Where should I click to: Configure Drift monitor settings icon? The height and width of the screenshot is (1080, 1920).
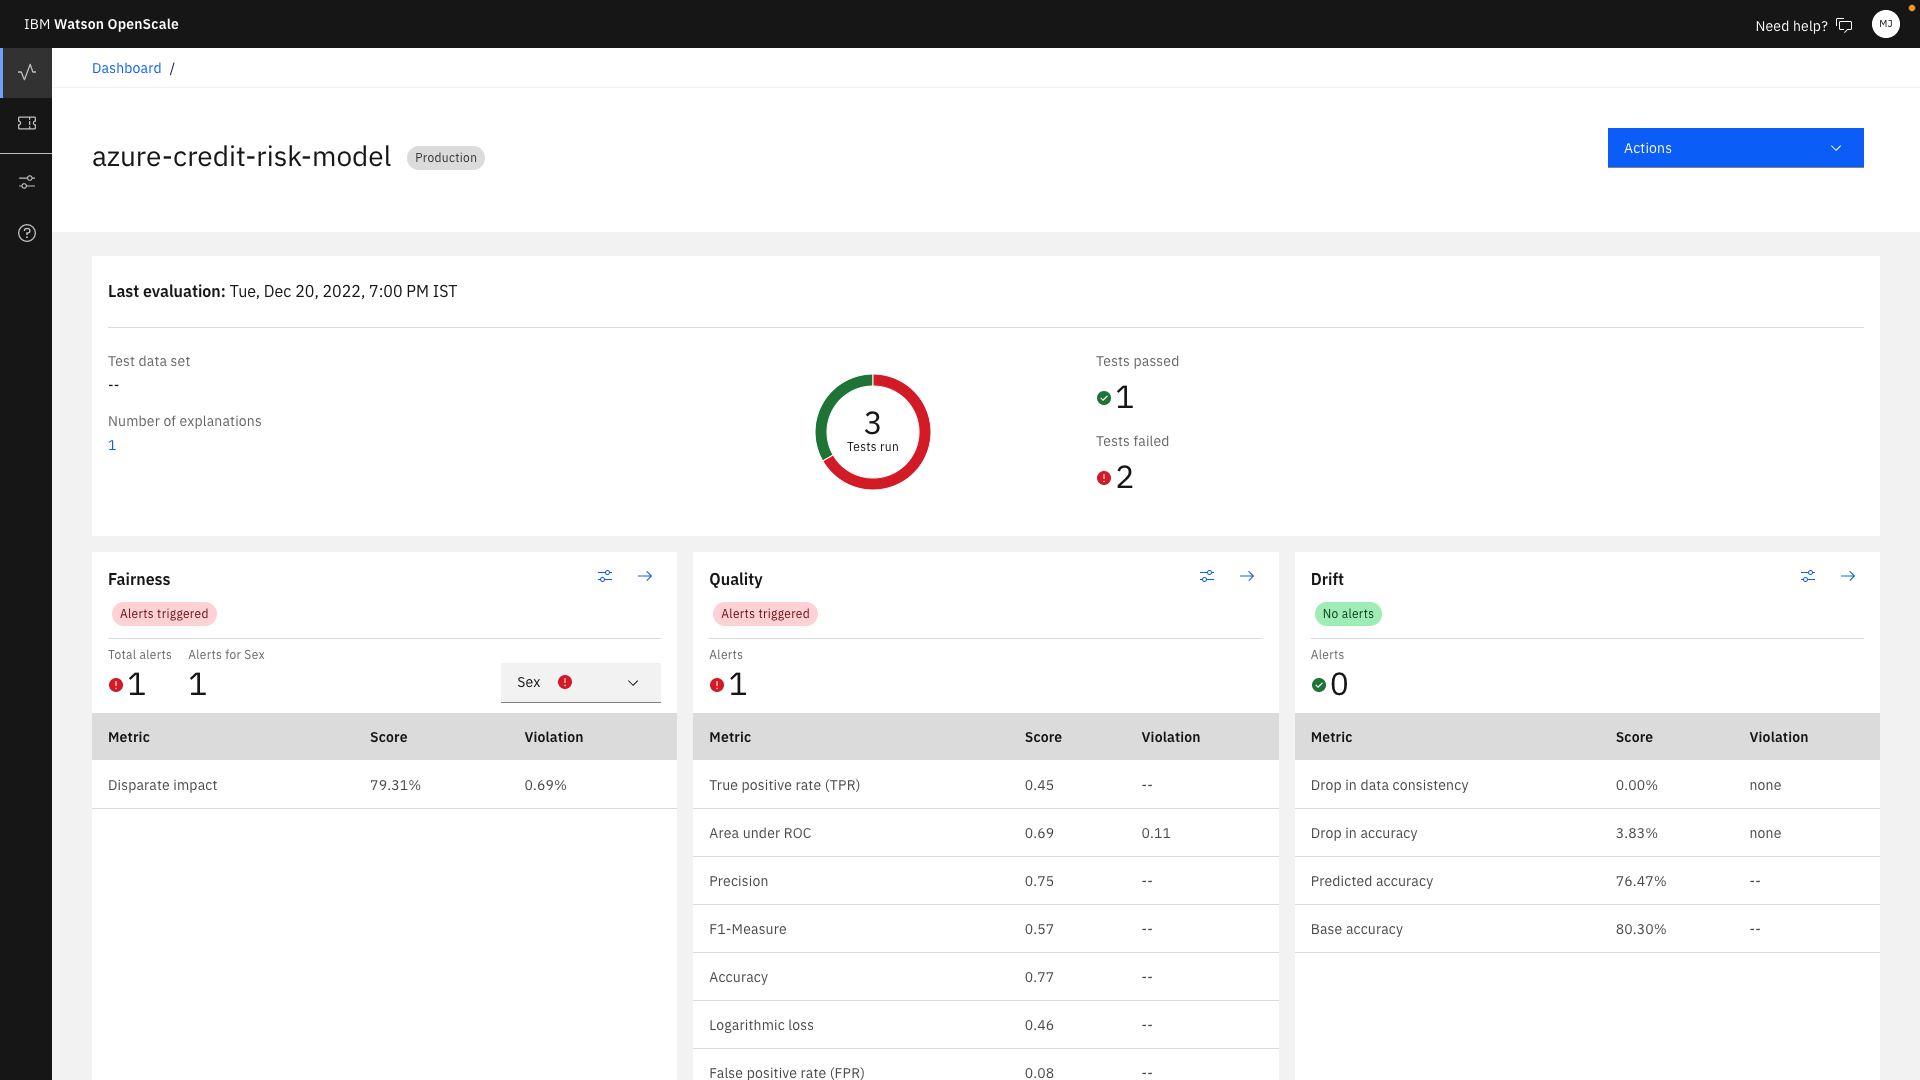tap(1808, 576)
